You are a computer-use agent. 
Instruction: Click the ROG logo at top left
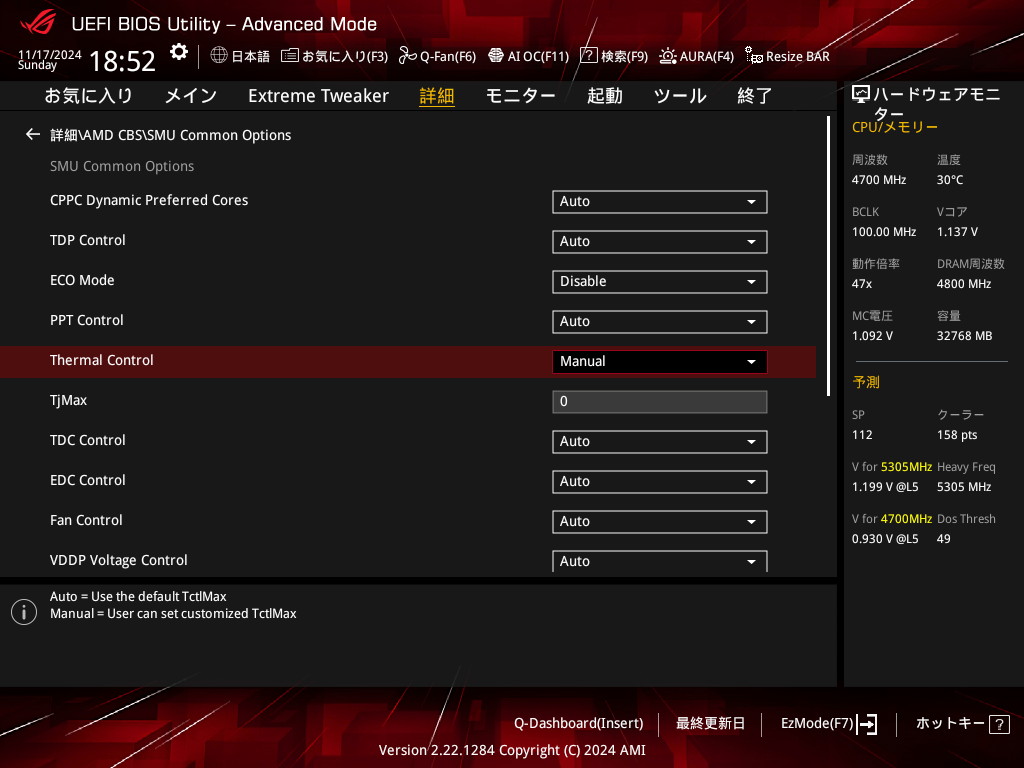[38, 23]
